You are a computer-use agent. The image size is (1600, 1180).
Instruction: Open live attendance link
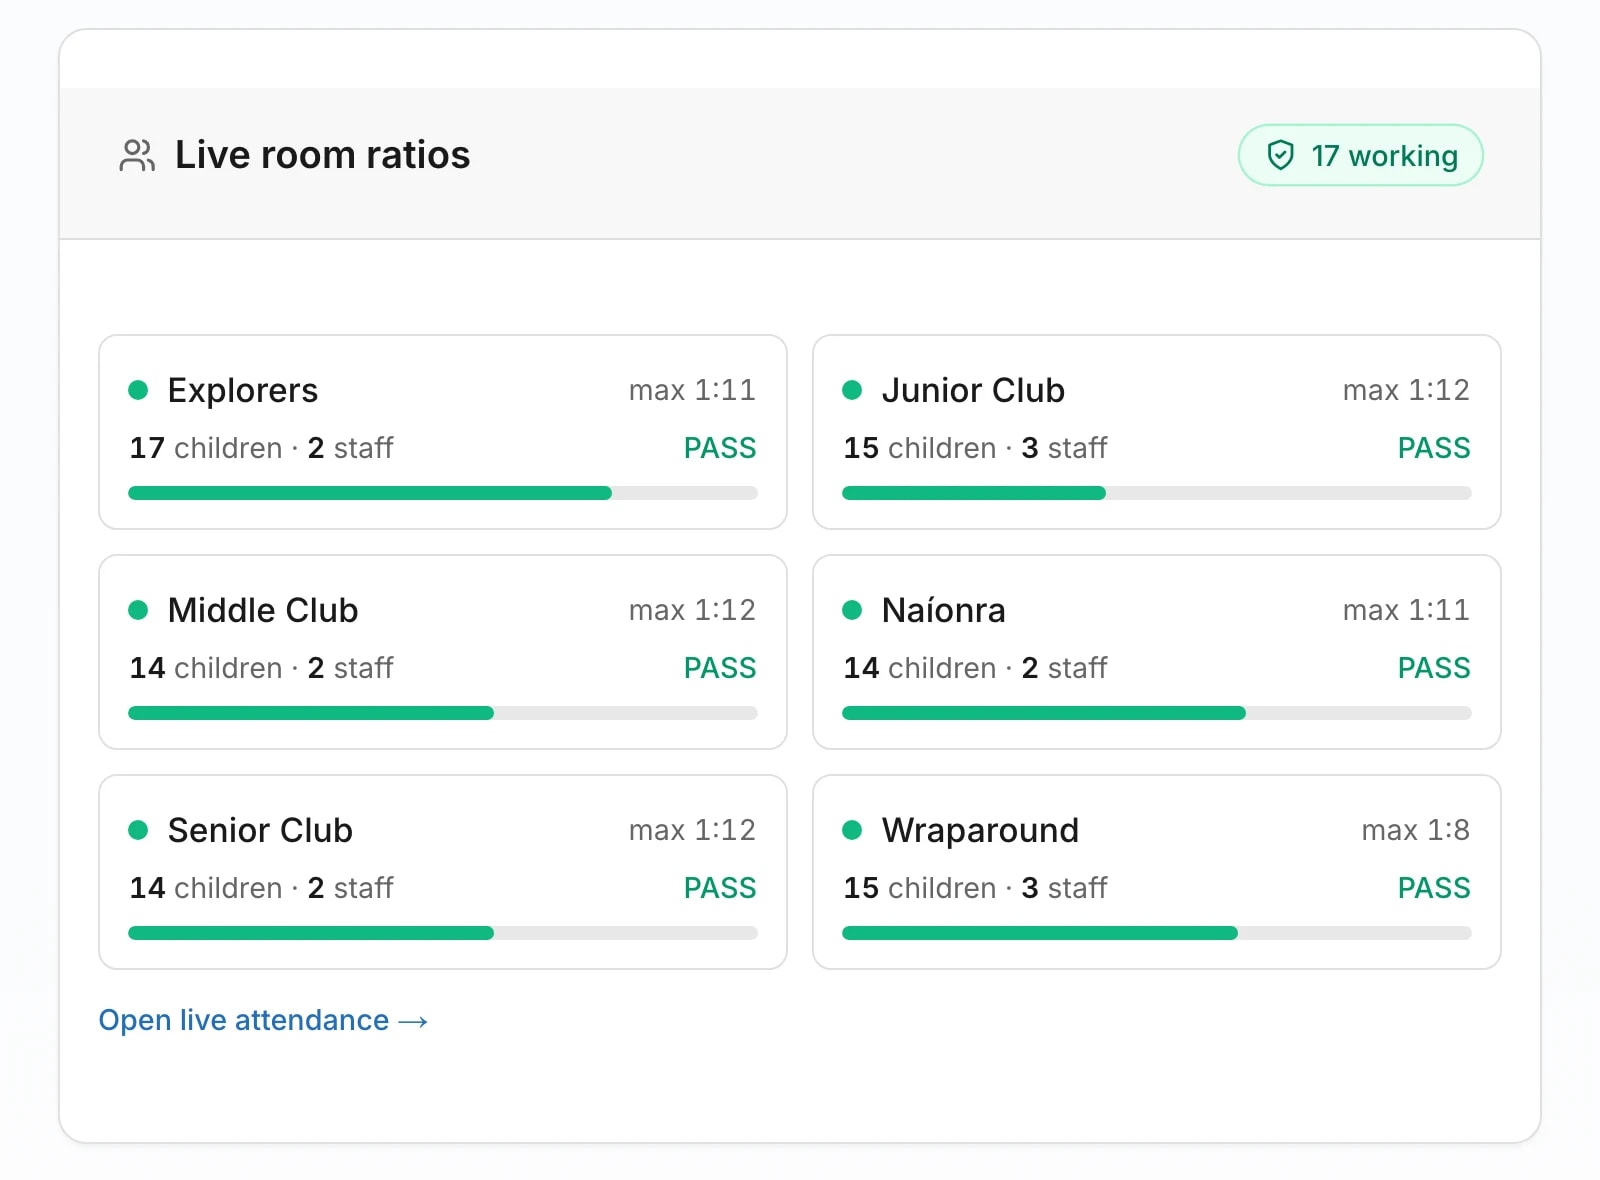263,1020
